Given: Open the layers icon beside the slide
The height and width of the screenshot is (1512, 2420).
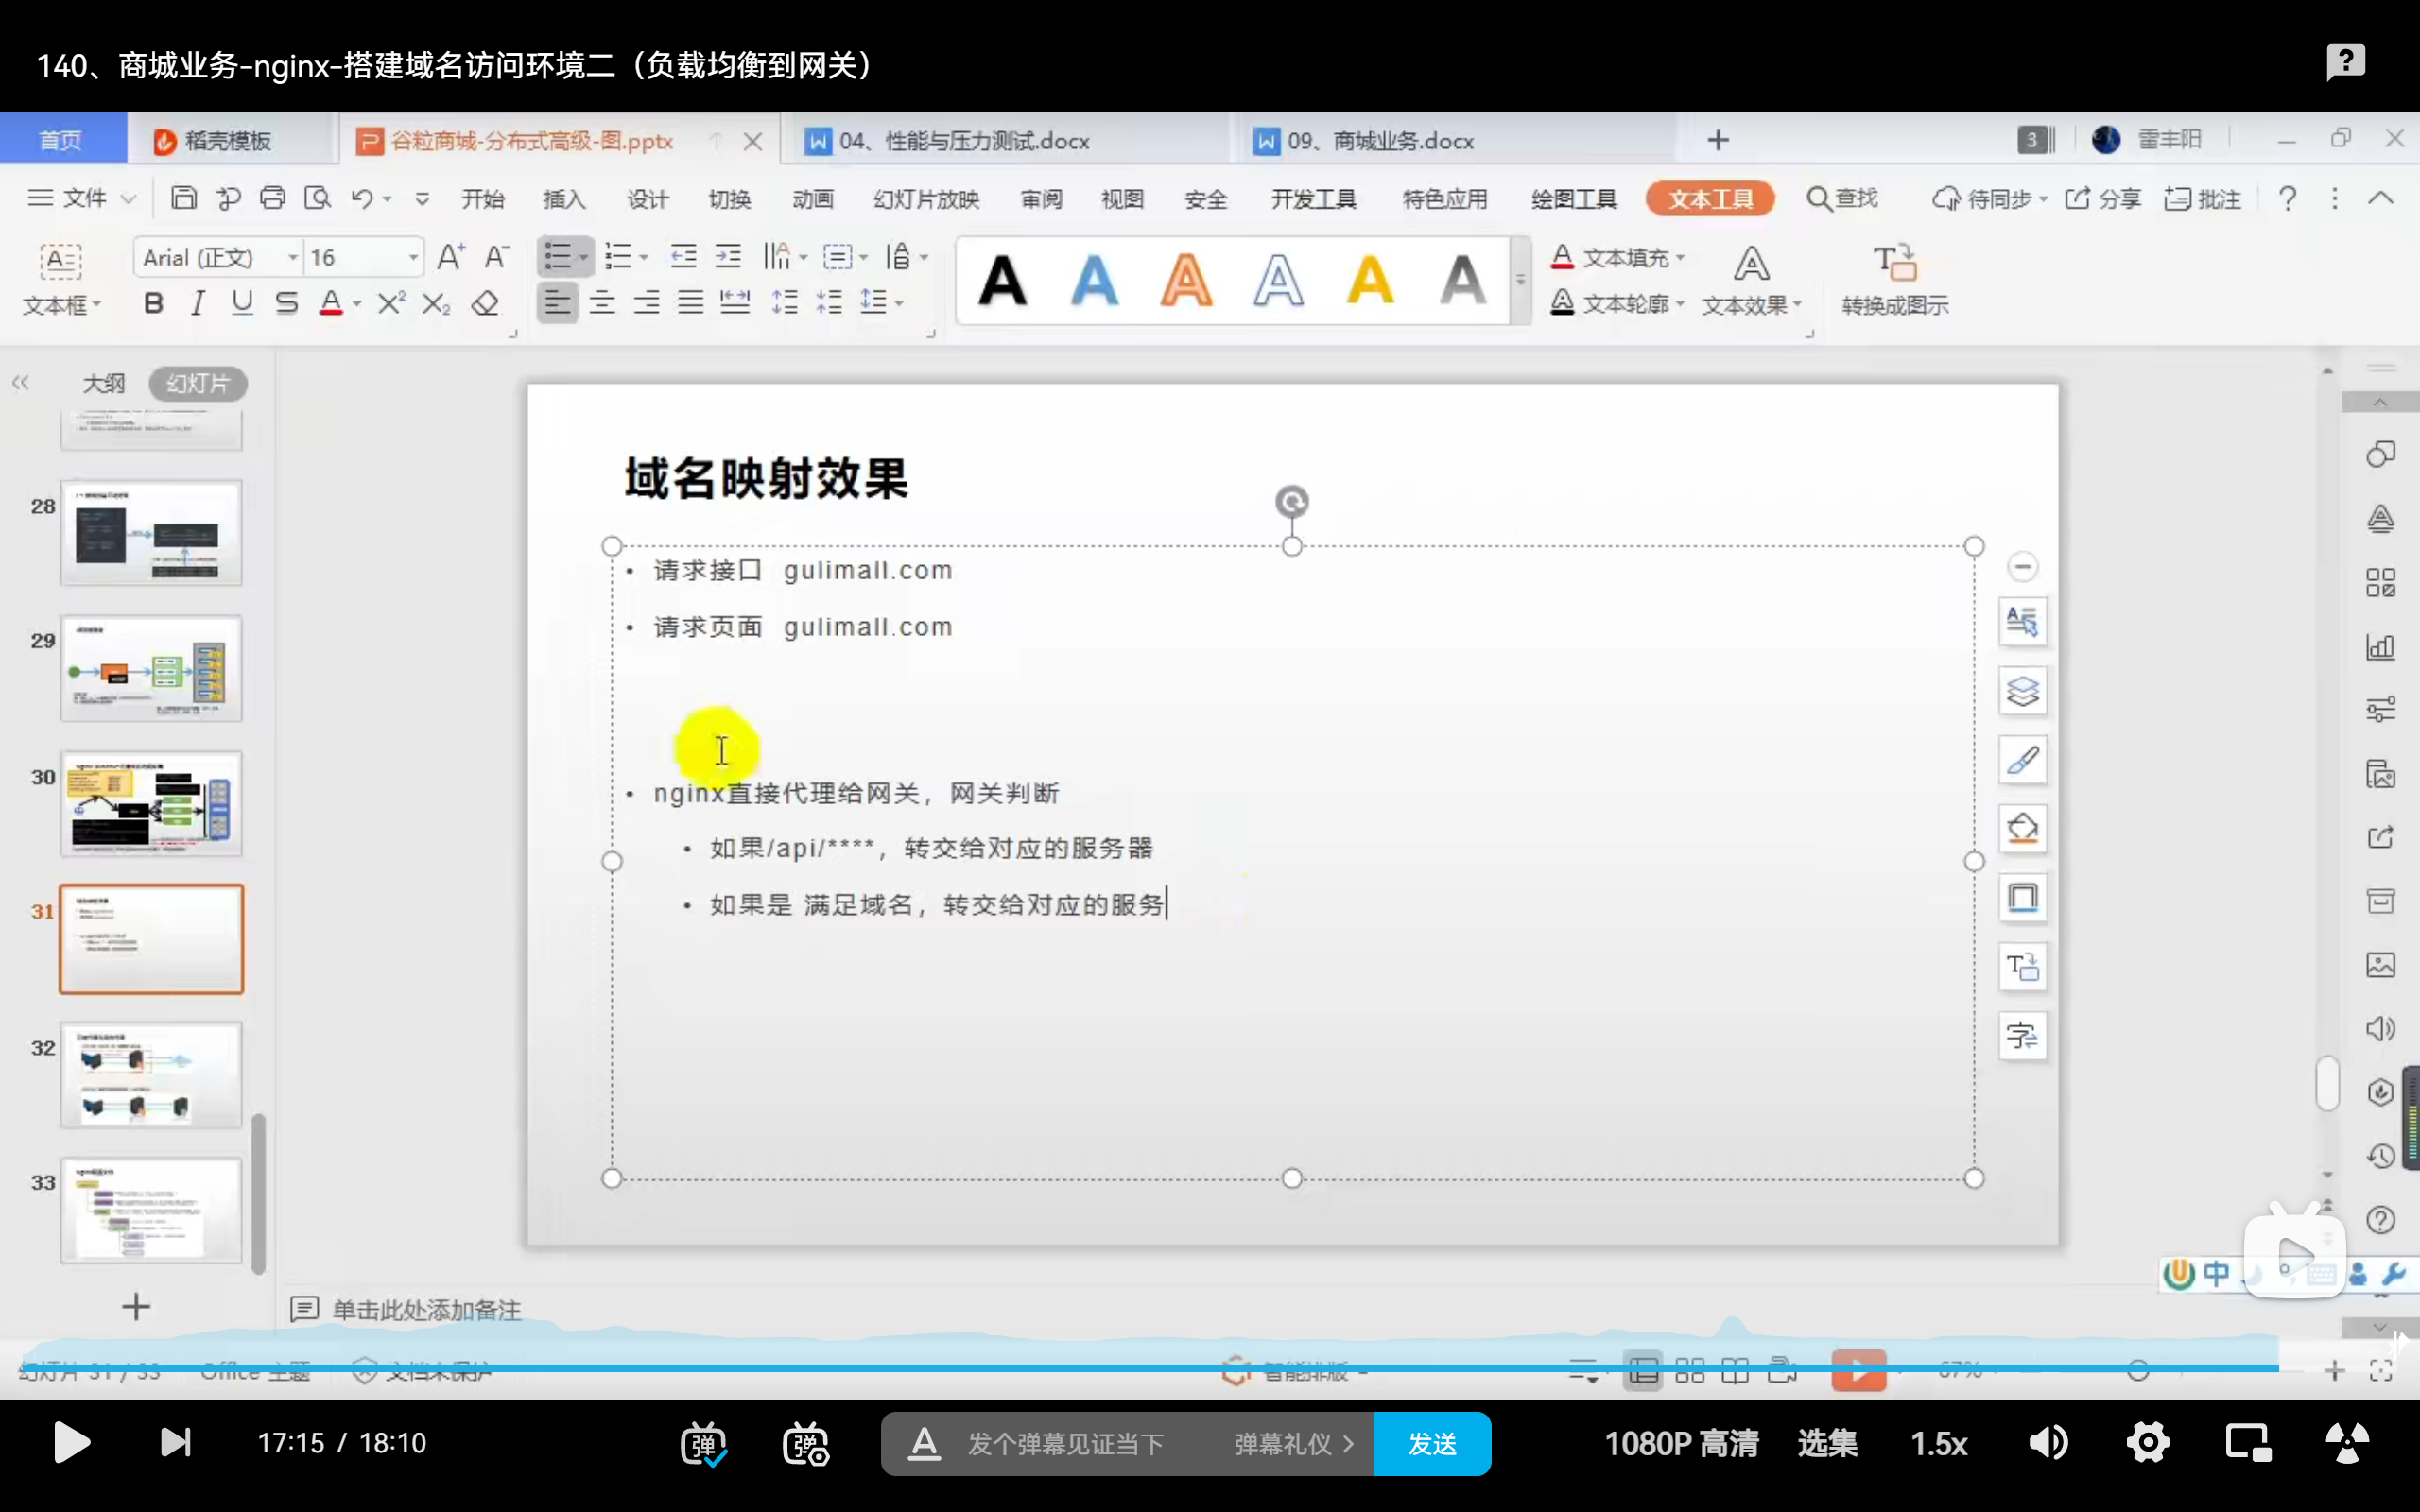Looking at the screenshot, I should [x=2022, y=690].
